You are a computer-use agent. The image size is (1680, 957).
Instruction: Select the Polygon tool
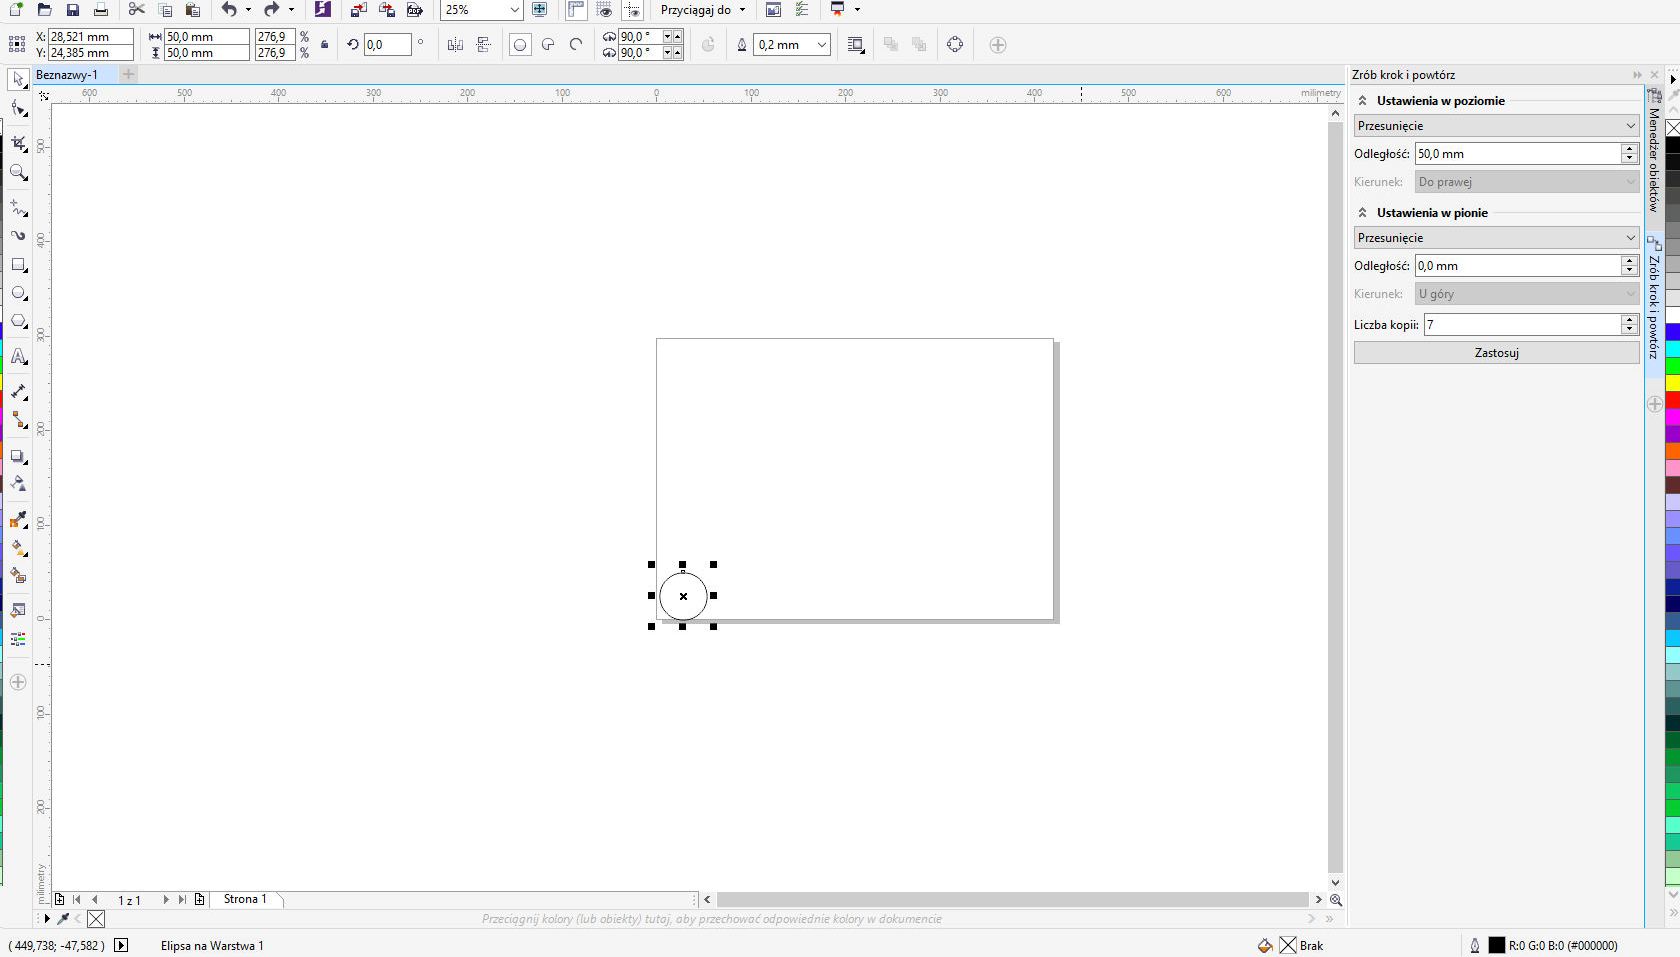click(18, 321)
